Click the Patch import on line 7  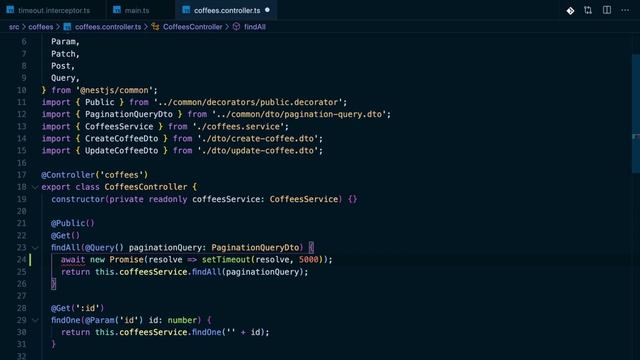[63, 54]
